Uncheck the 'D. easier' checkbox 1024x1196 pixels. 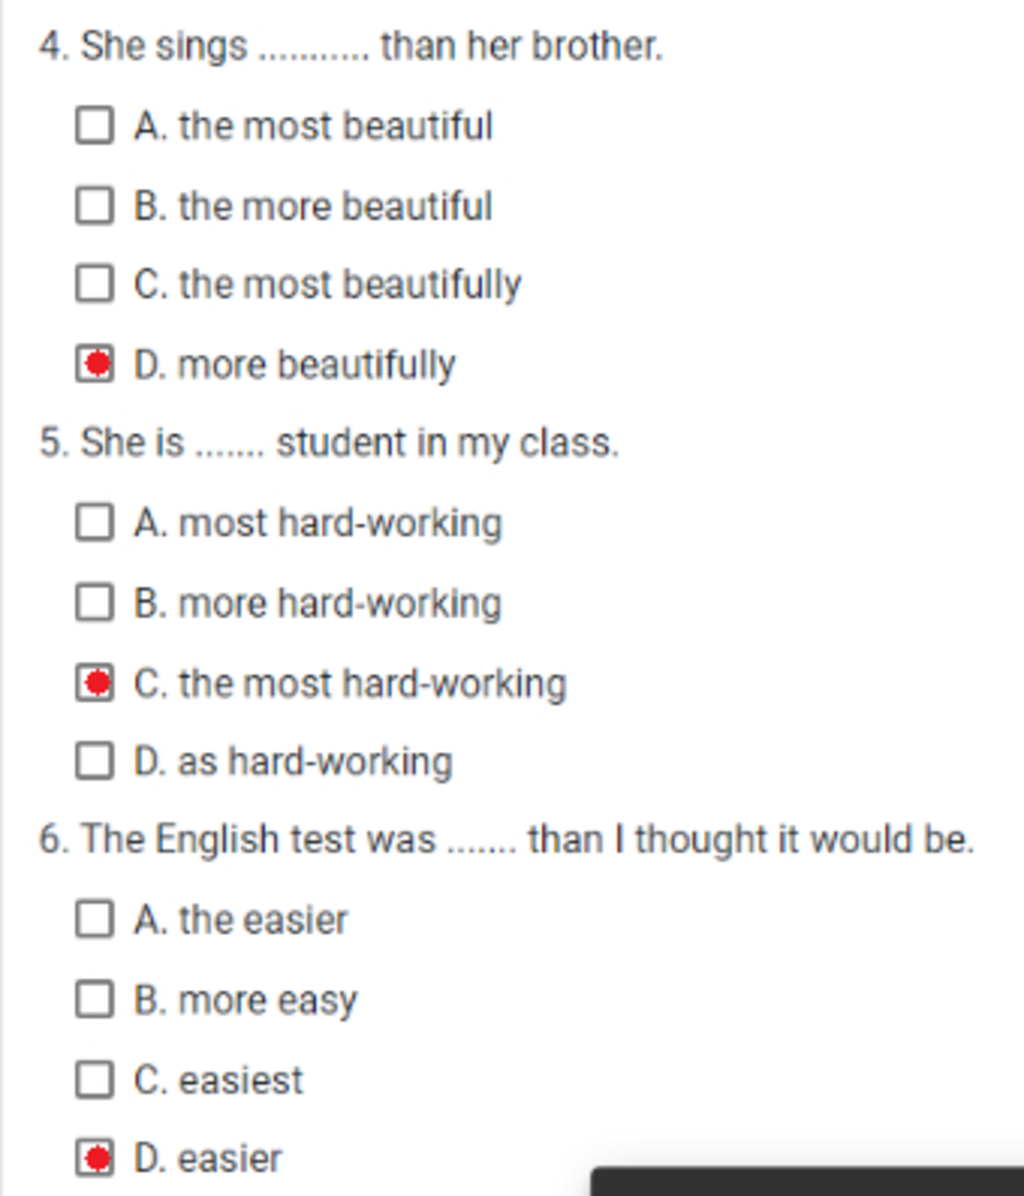pyautogui.click(x=94, y=1158)
